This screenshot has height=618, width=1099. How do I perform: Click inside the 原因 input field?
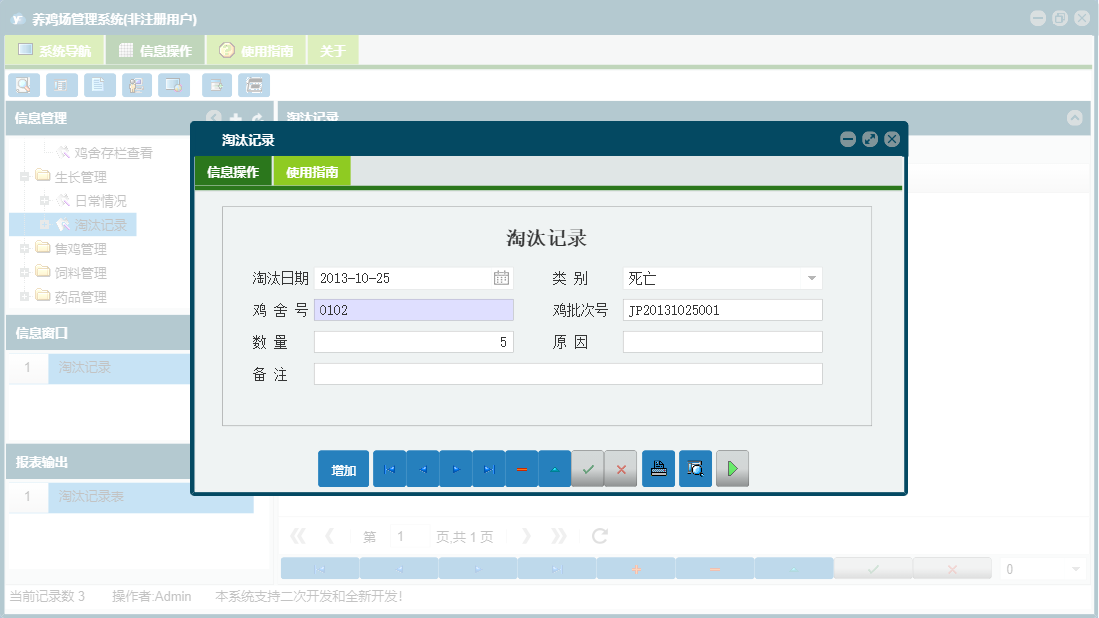tap(722, 343)
